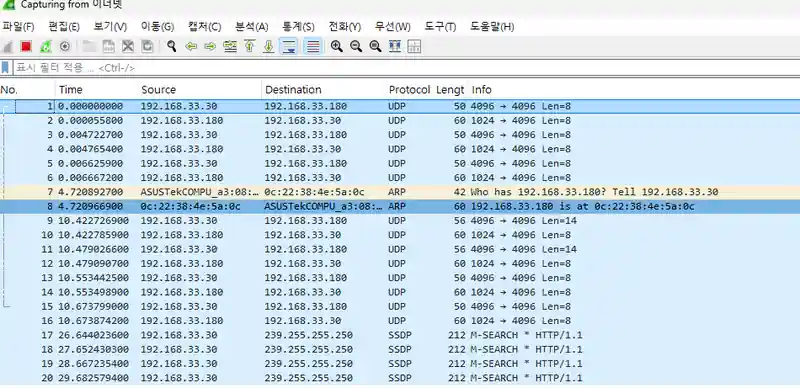Select packet 4 at time 0.004765400

(400, 149)
